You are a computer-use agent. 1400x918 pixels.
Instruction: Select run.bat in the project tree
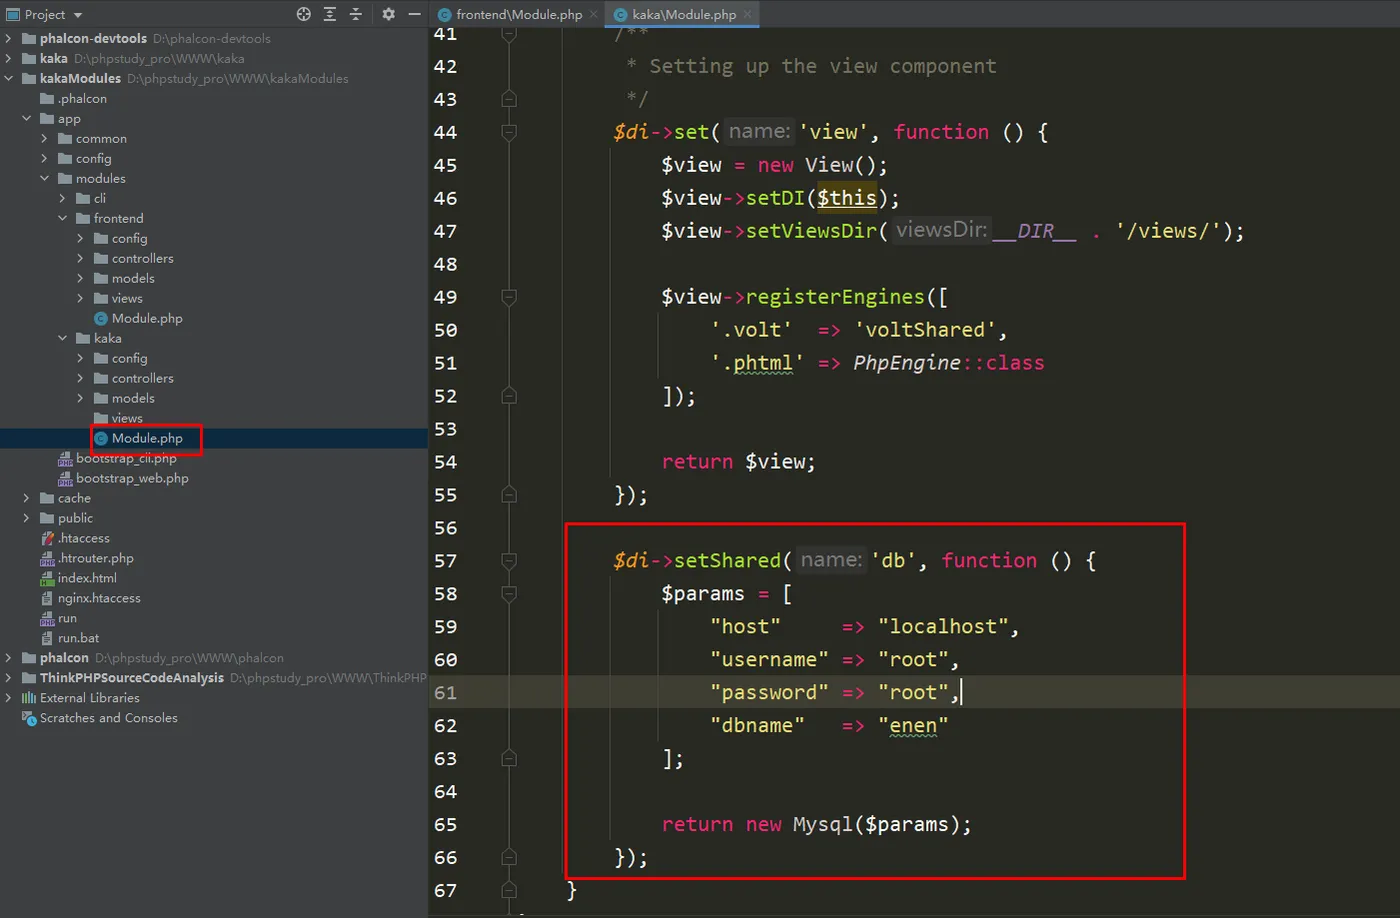click(78, 638)
